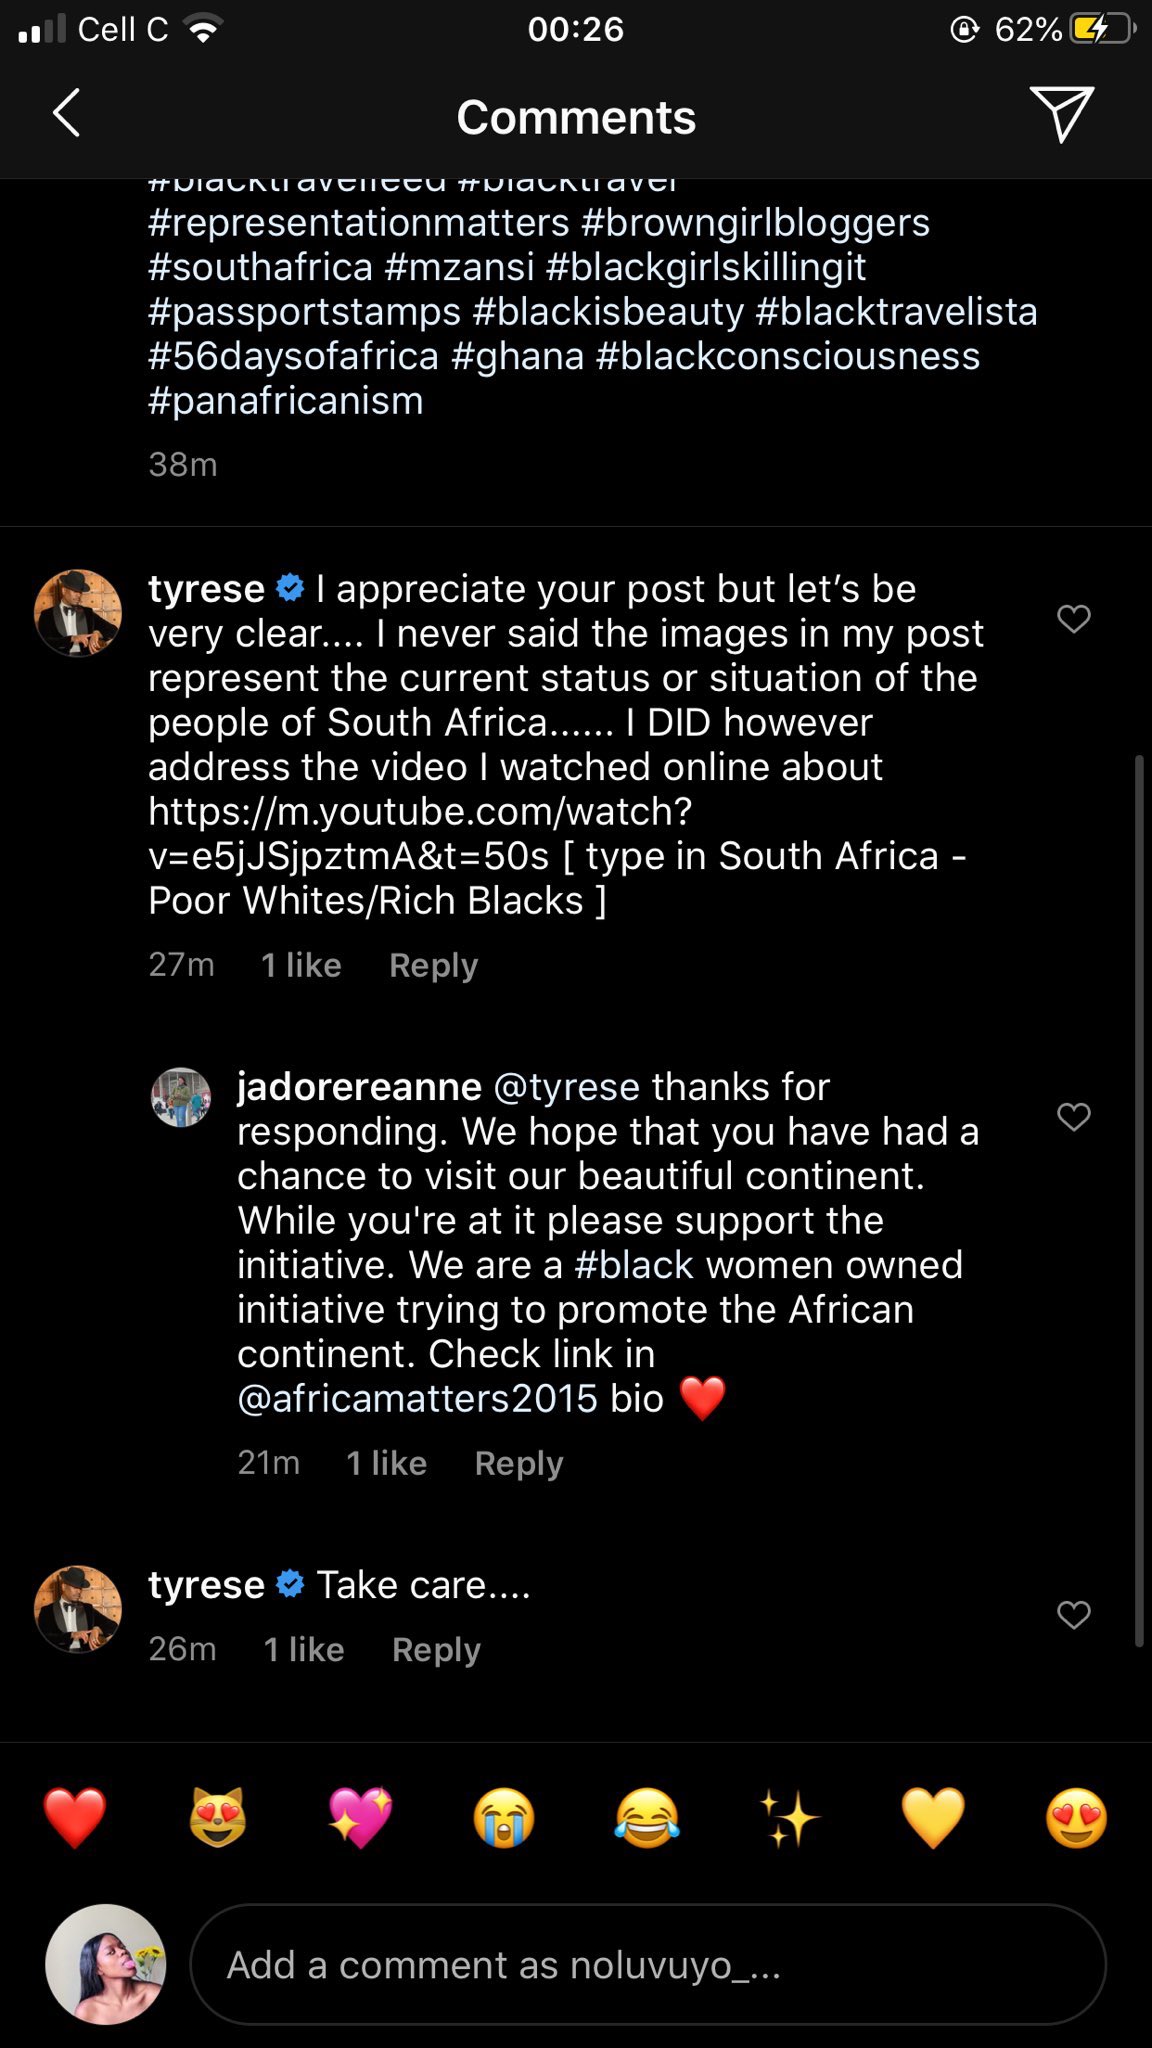Screen dimensions: 1152x2048
Task: Go back using the back arrow
Action: [x=66, y=113]
